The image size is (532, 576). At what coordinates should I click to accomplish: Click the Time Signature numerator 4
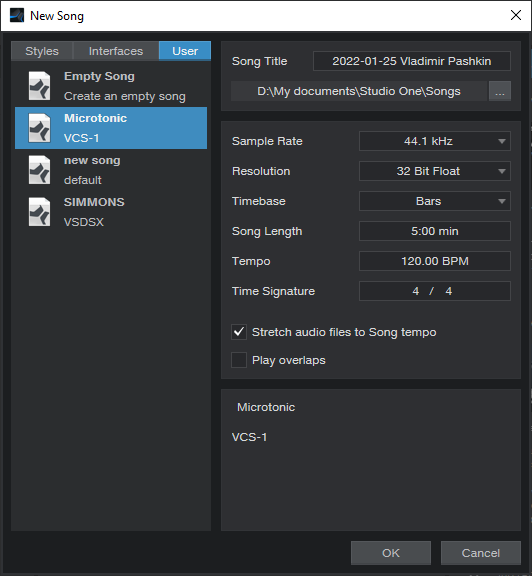coord(416,291)
